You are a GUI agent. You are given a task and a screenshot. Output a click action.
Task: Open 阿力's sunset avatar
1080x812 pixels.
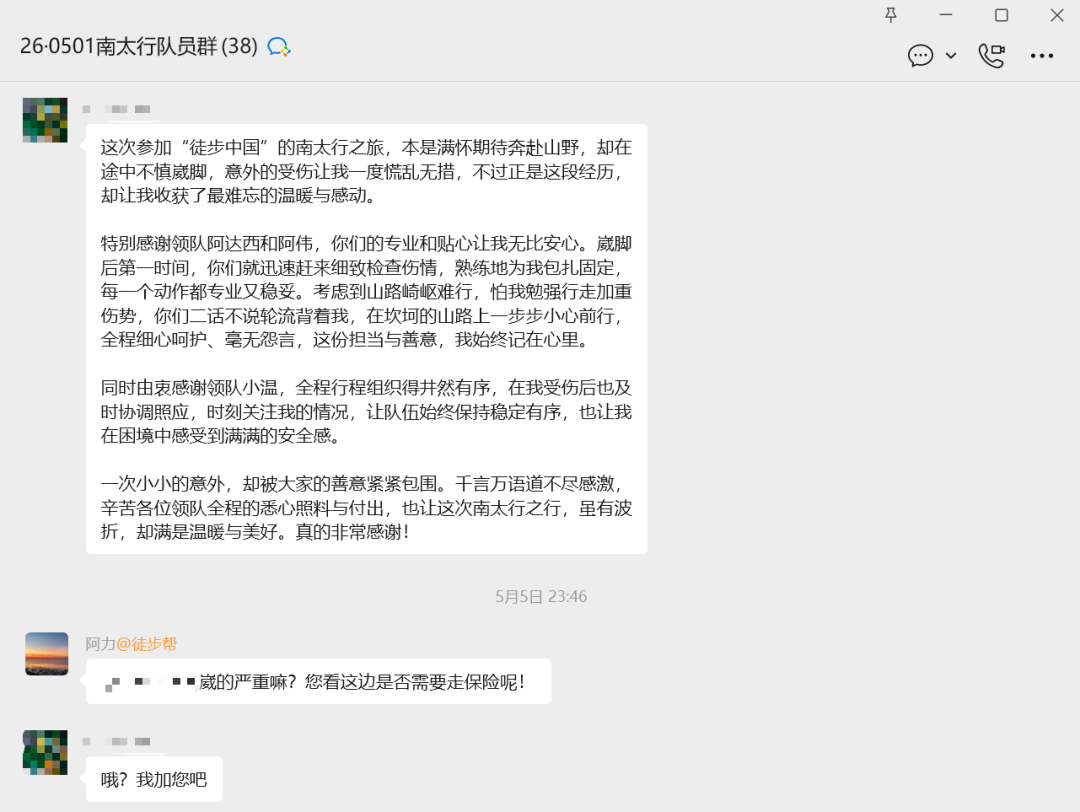[x=47, y=654]
